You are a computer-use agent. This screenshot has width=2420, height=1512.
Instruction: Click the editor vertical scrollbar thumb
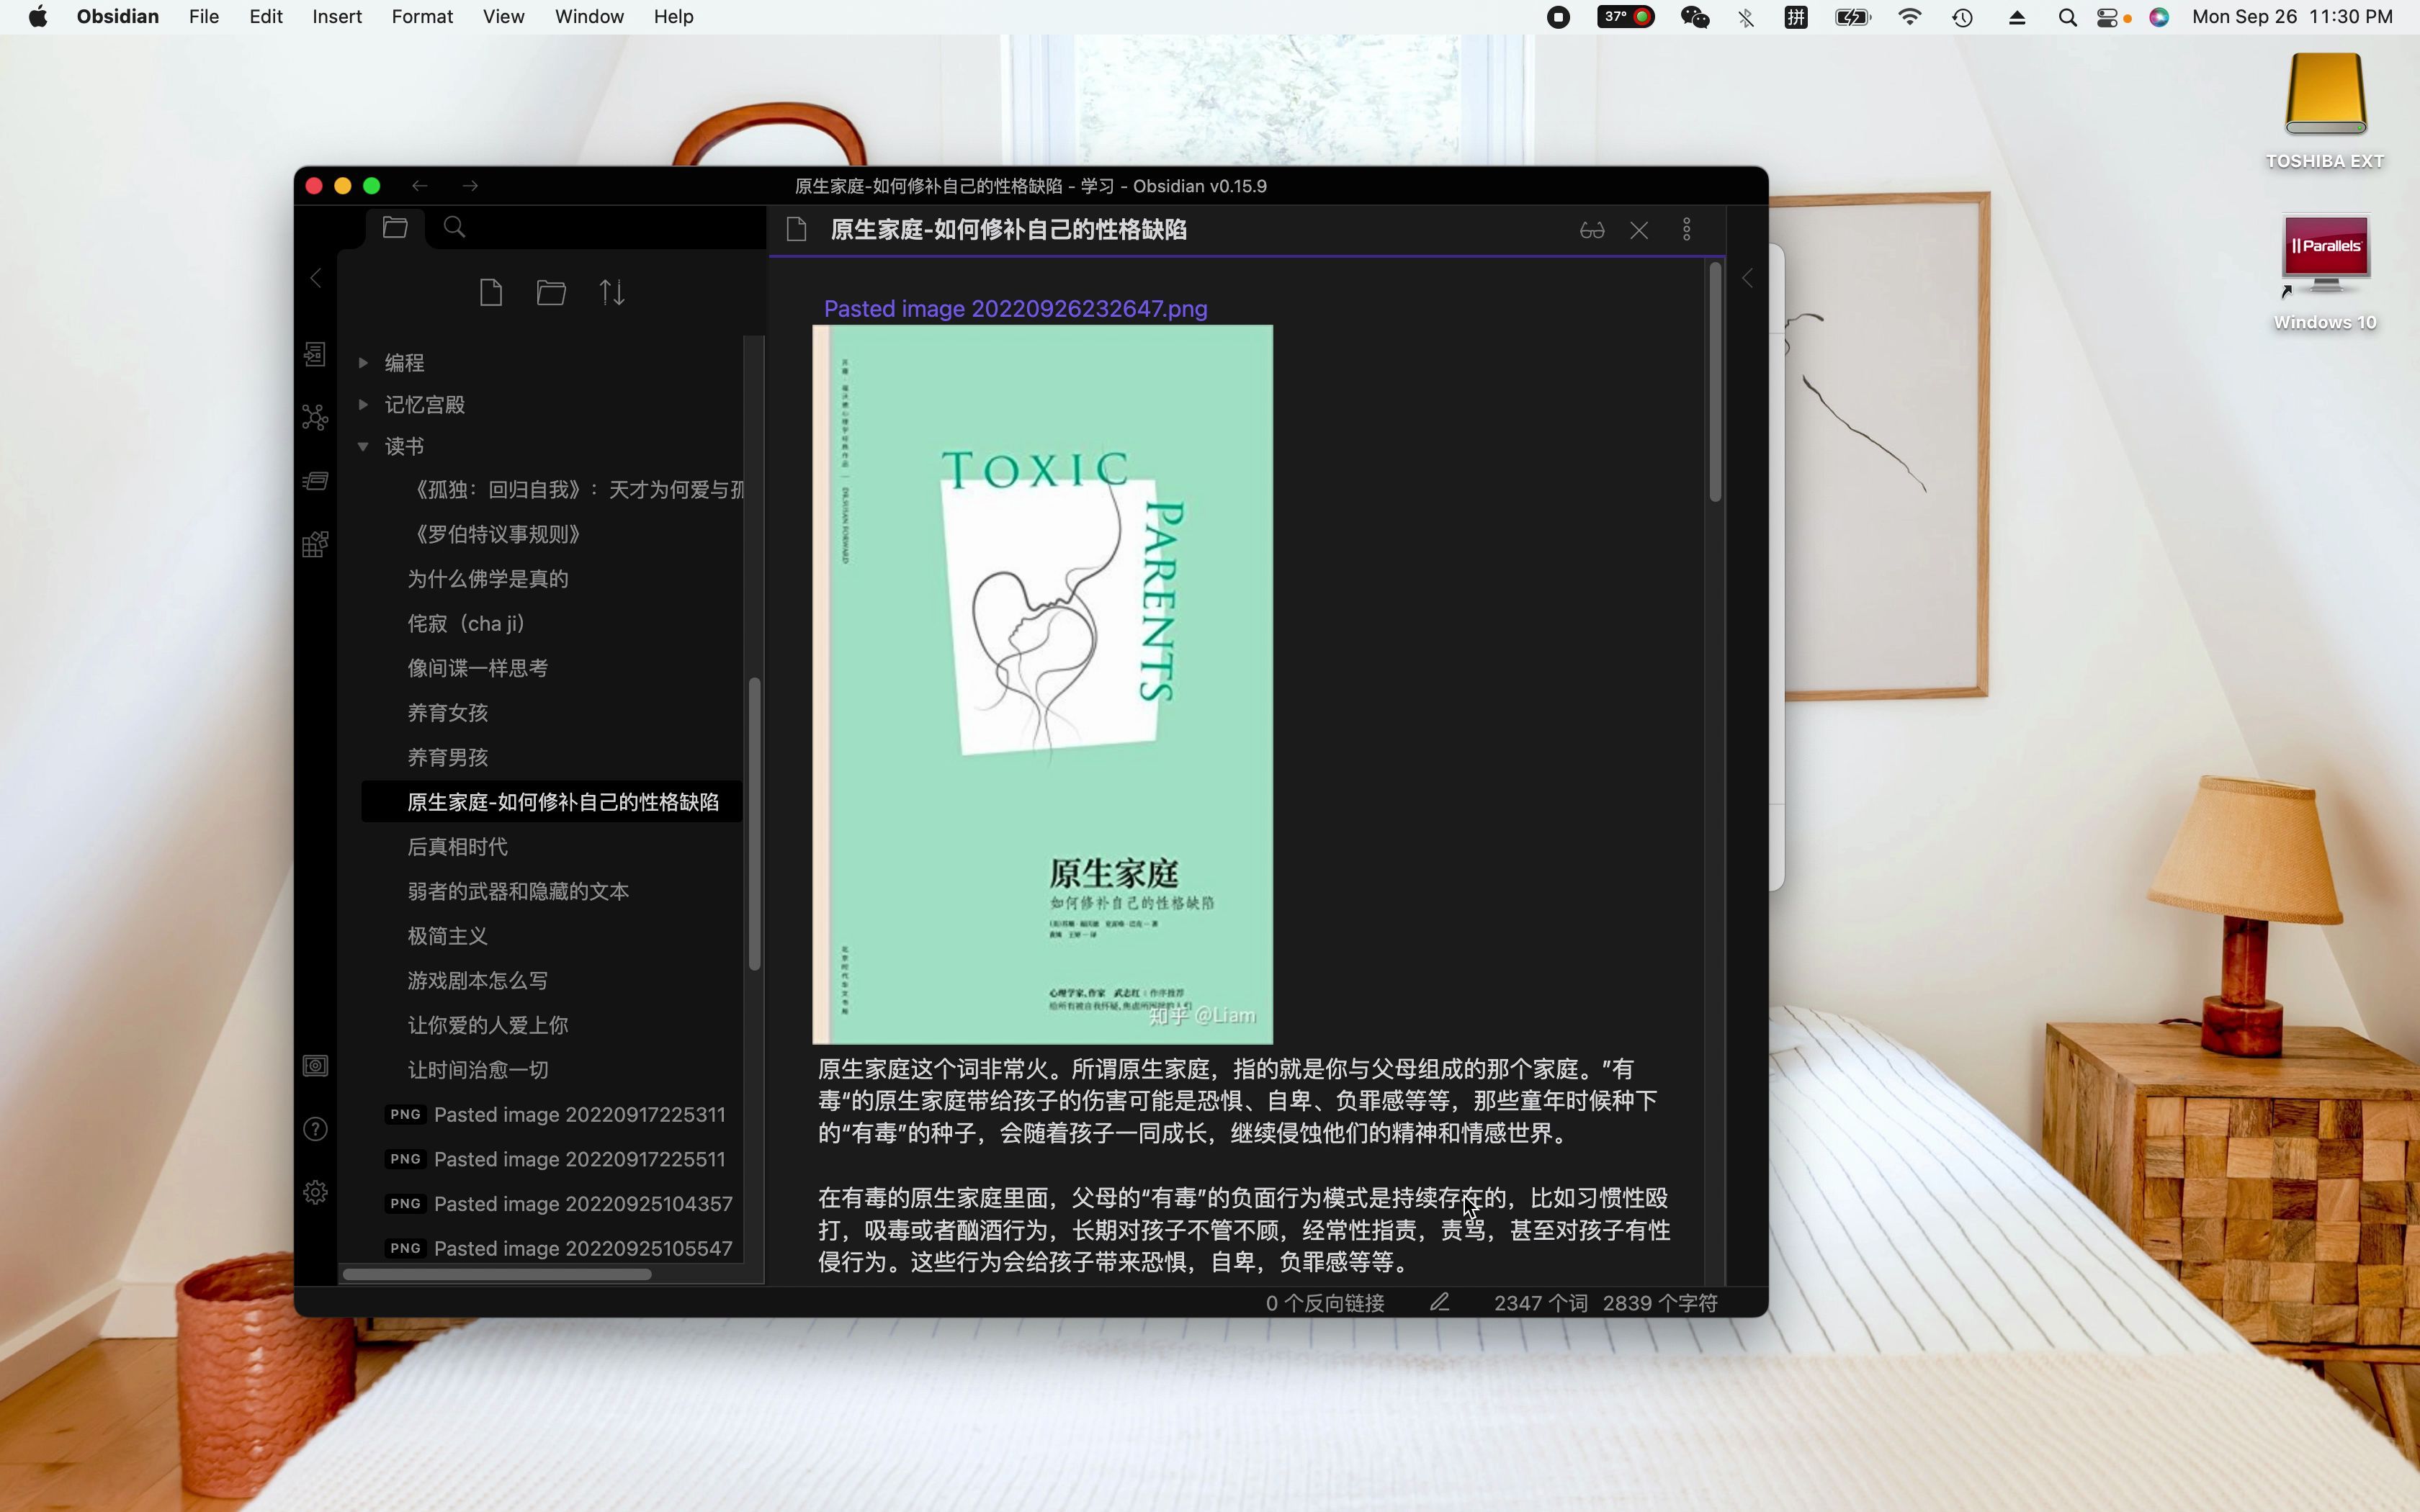1715,382
